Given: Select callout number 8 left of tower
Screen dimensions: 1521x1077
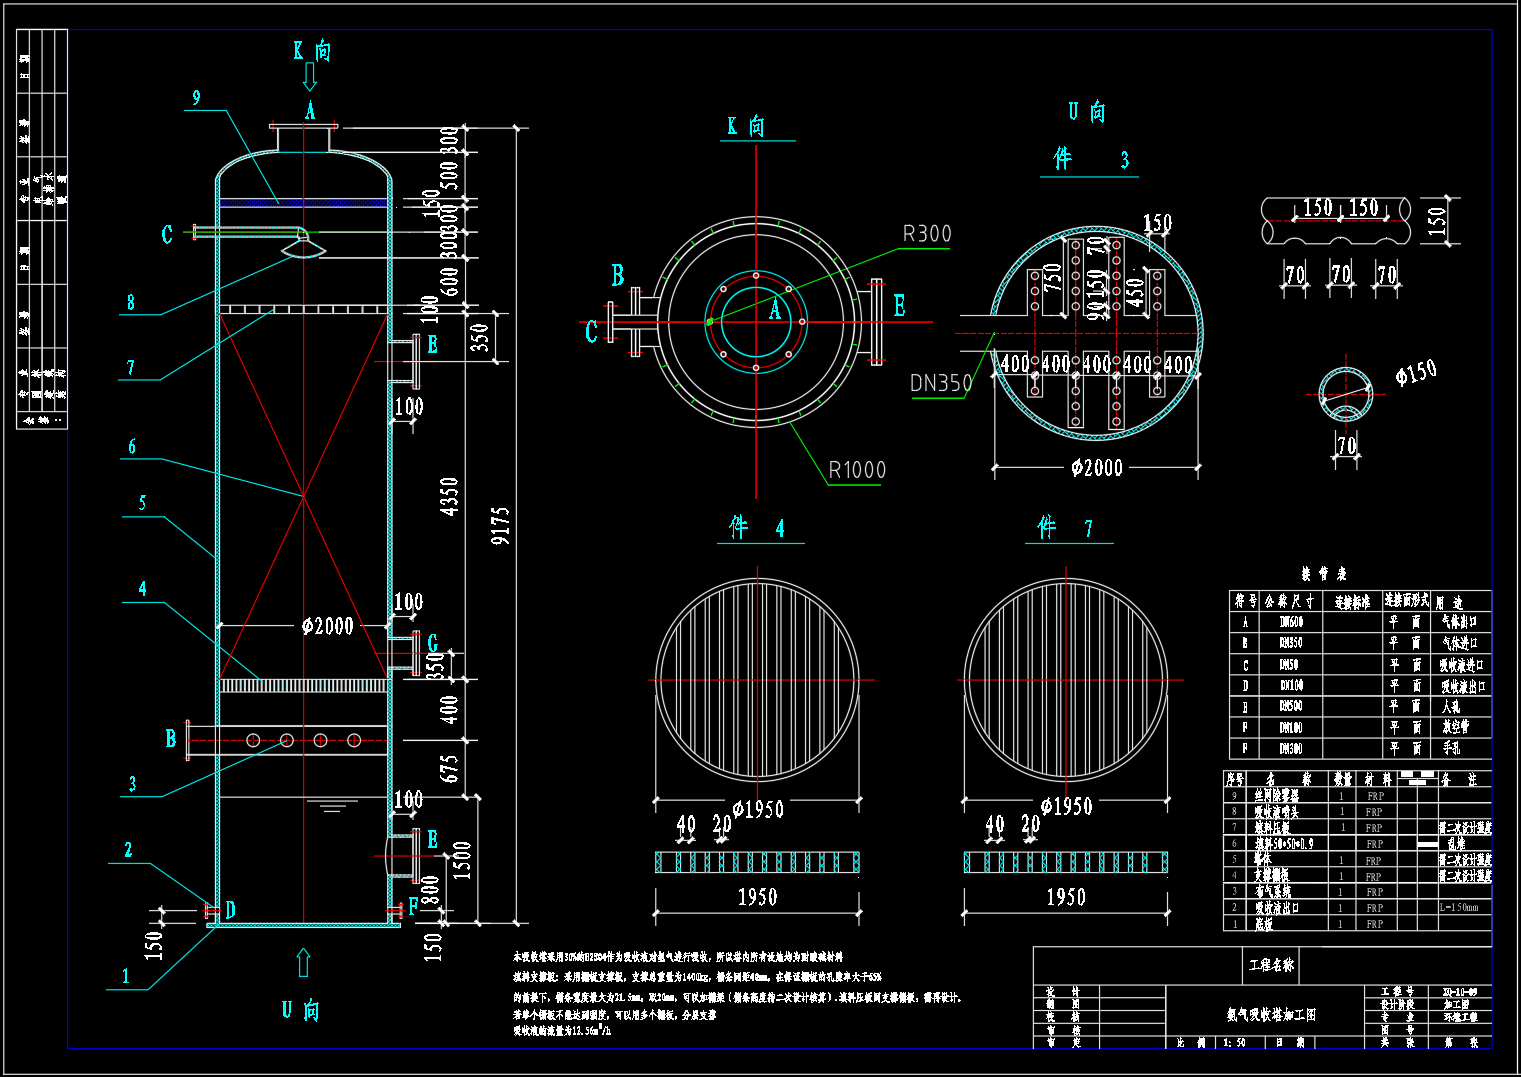Looking at the screenshot, I should [131, 303].
